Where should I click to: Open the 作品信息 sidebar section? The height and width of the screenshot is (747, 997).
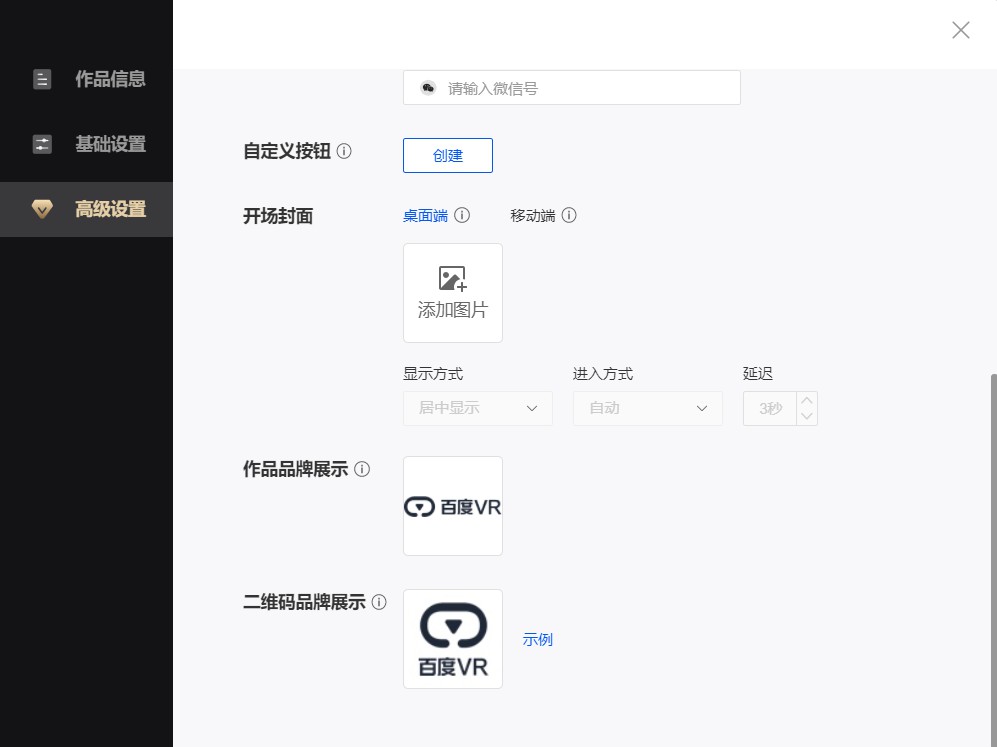tap(86, 79)
